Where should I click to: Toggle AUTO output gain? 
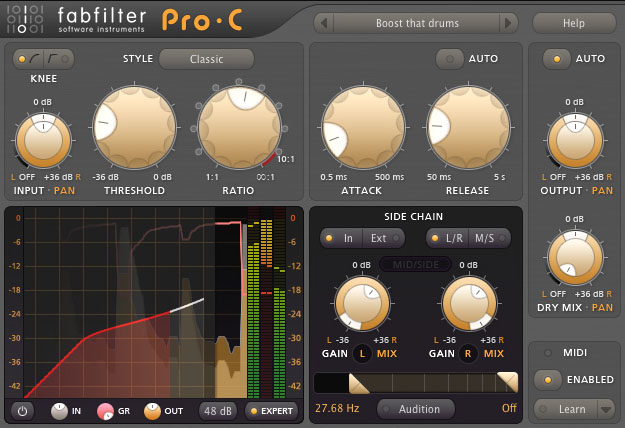[x=557, y=59]
